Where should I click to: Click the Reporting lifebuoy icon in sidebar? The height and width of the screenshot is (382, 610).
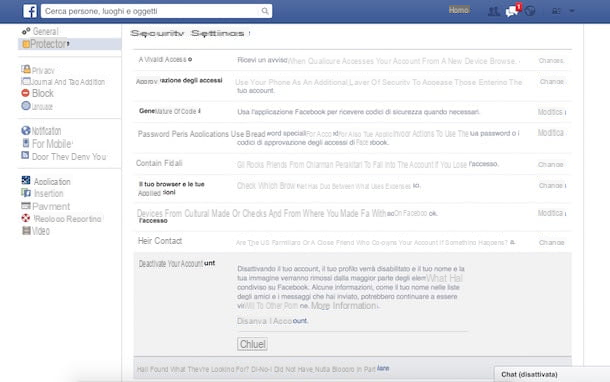(26, 218)
